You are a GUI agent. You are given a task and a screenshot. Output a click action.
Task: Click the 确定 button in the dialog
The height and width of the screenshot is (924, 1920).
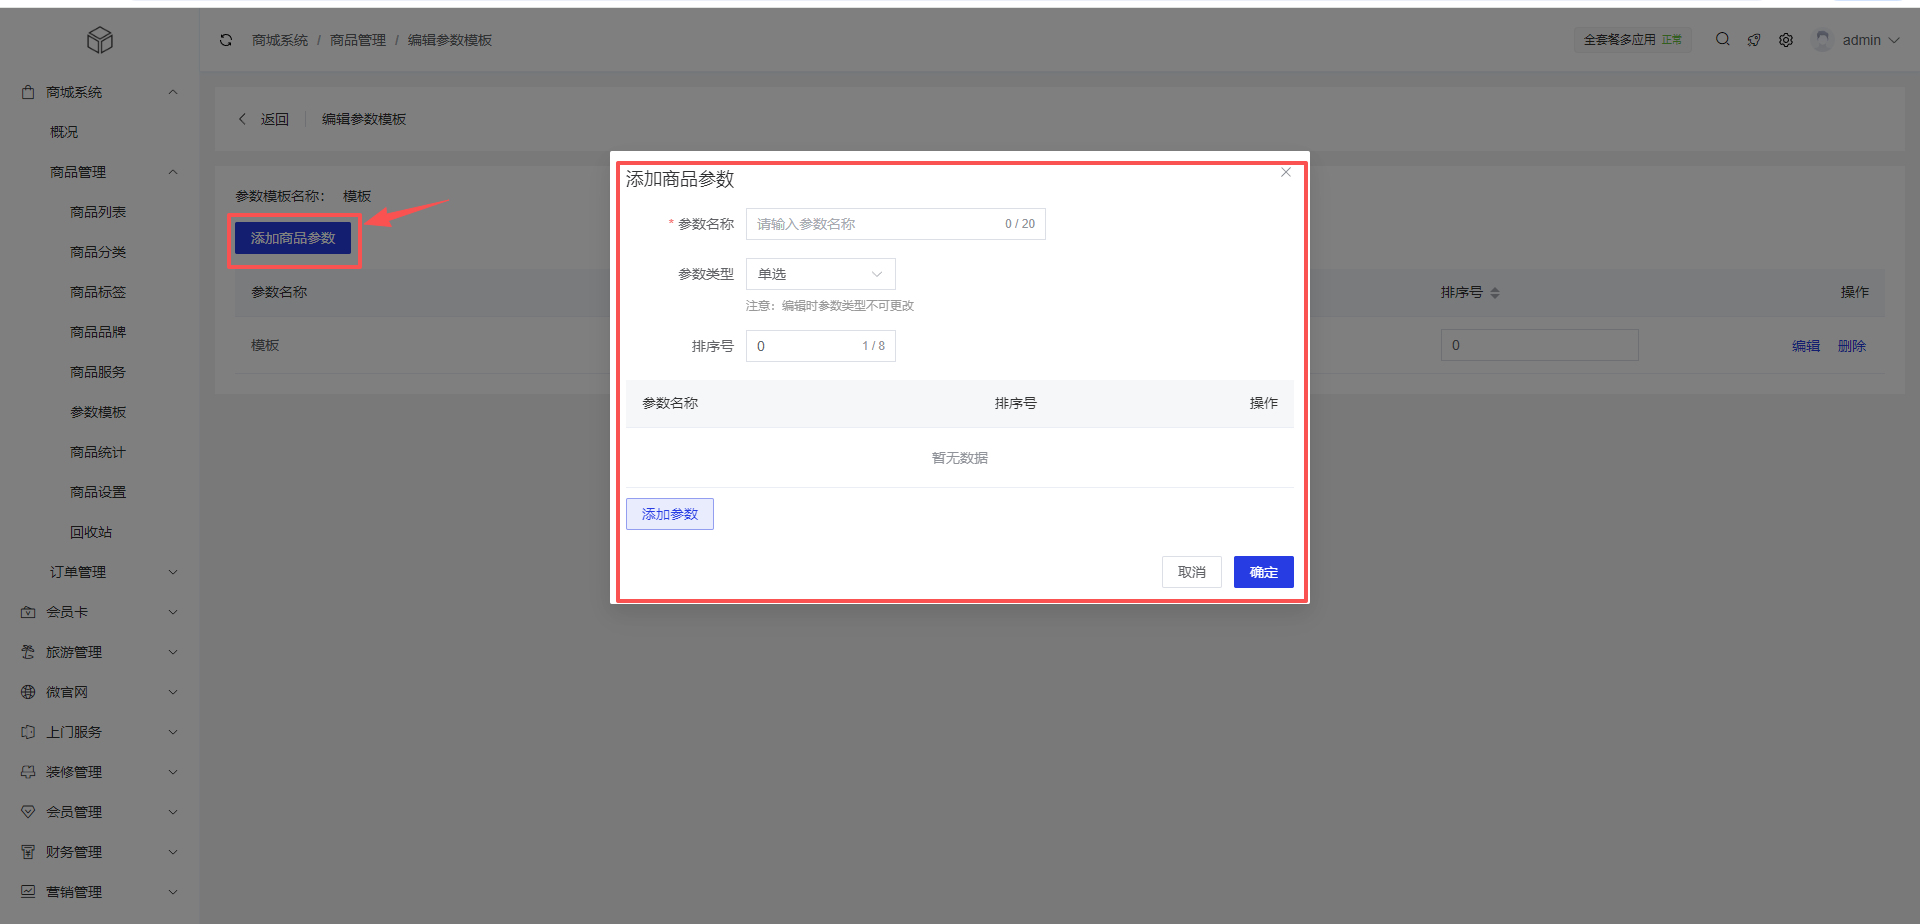coord(1263,572)
